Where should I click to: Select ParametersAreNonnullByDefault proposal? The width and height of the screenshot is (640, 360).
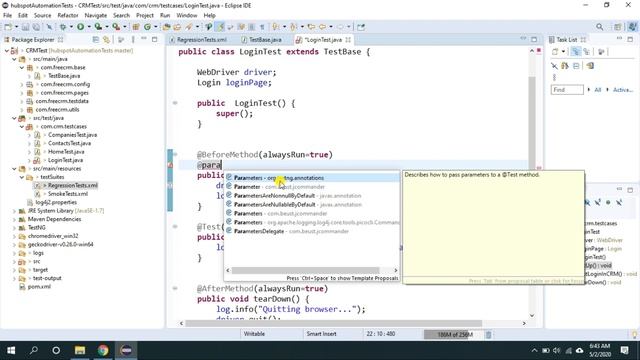312,196
